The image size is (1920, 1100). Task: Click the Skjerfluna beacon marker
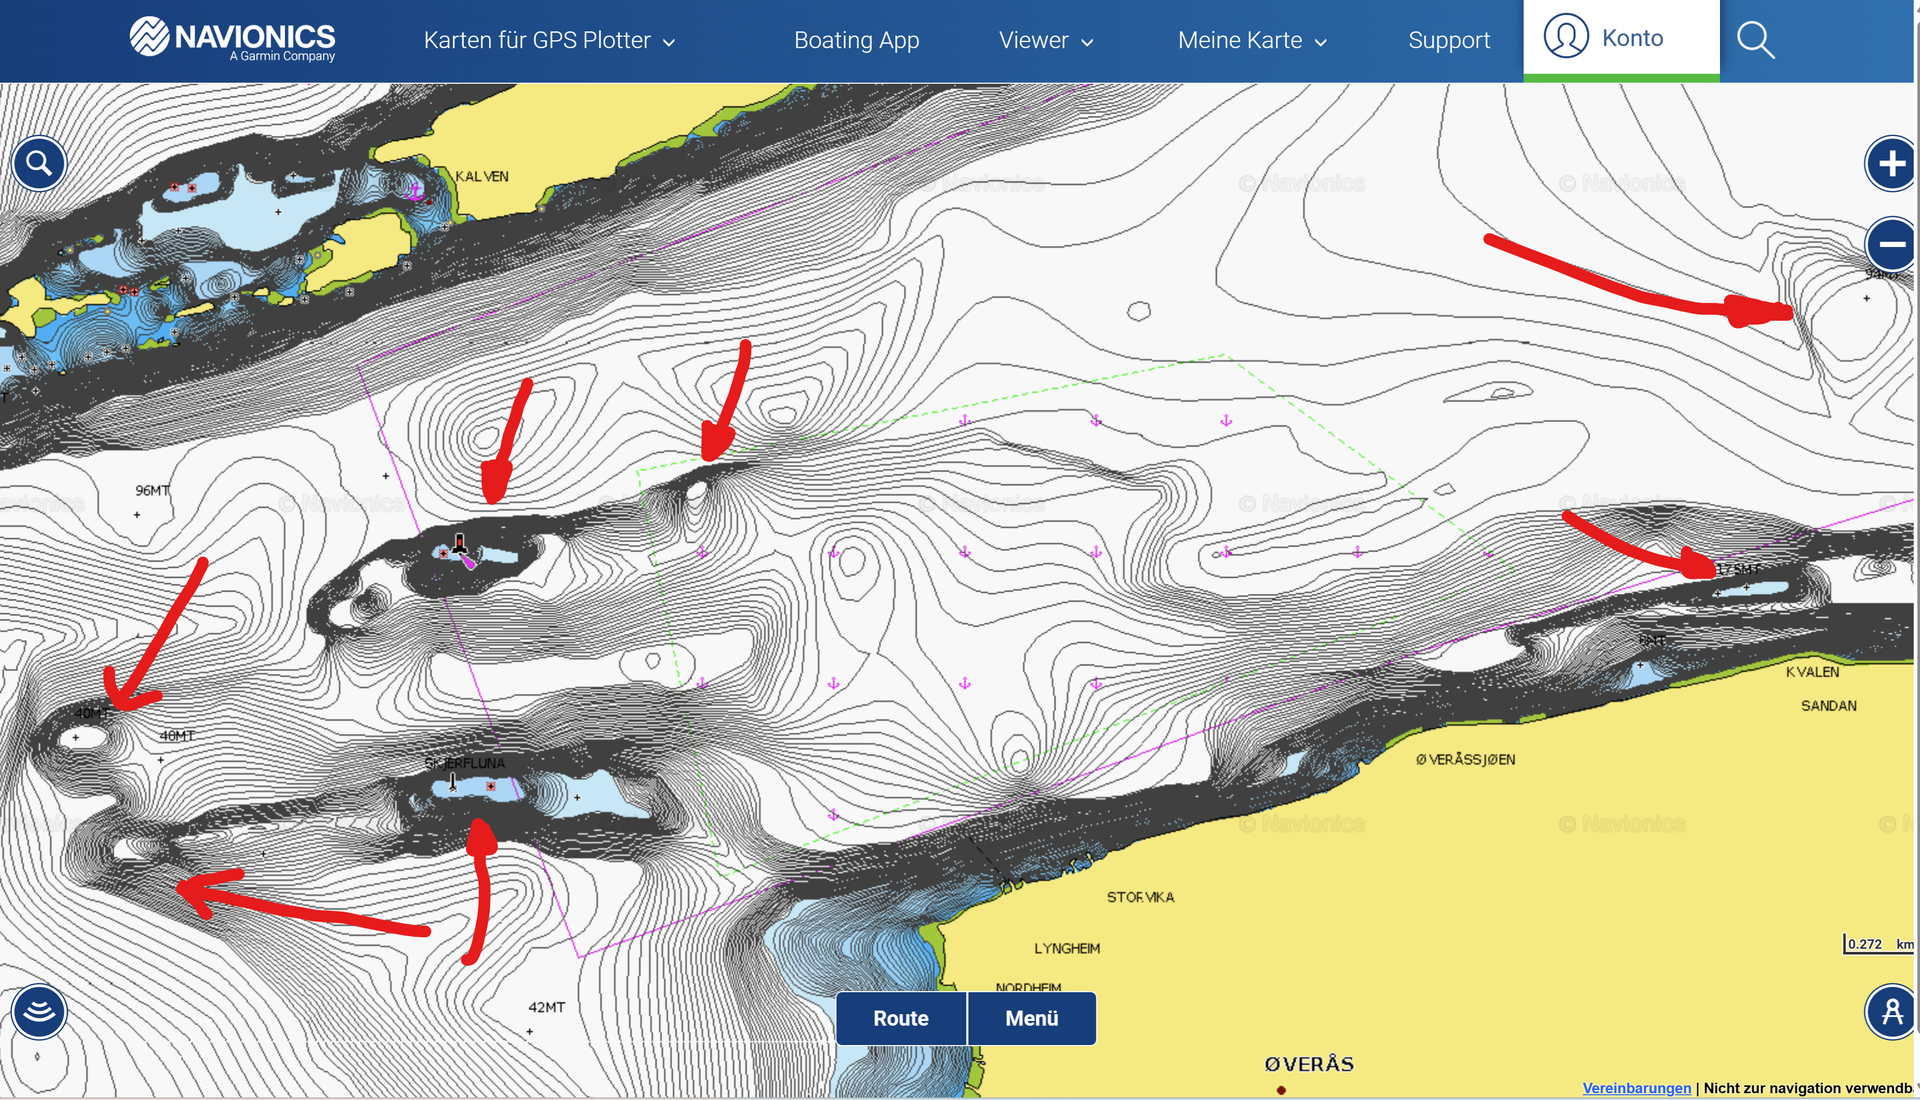pyautogui.click(x=453, y=782)
